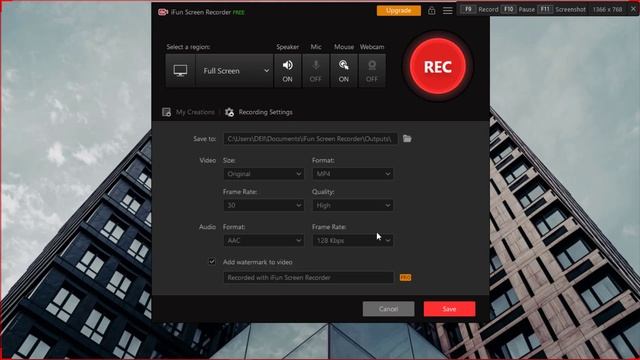Viewport: 640px width, 360px height.
Task: Open the Quality dropdown showing High
Action: [353, 205]
